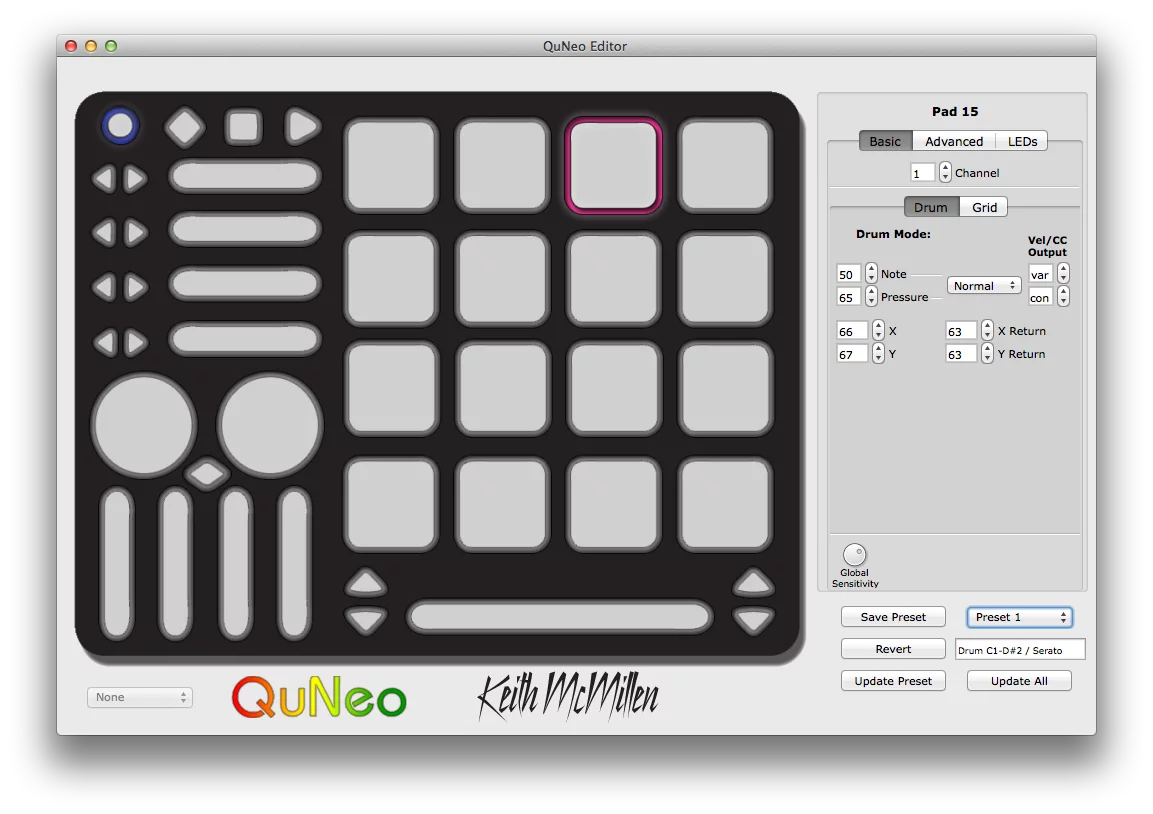Image resolution: width=1153 pixels, height=814 pixels.
Task: Click the up arrow pad above the long slider
Action: coord(365,580)
